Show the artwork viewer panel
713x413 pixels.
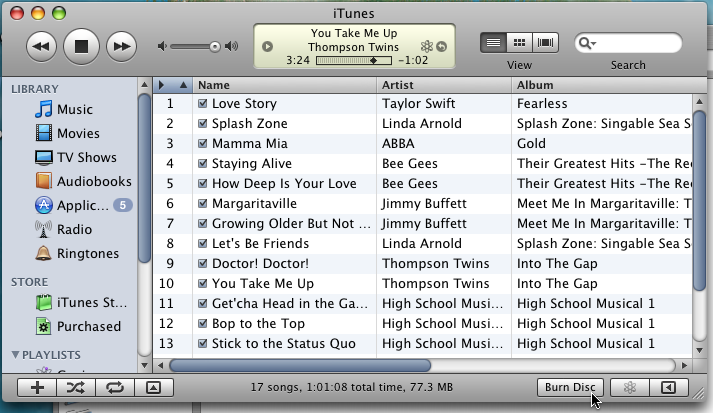pos(154,388)
